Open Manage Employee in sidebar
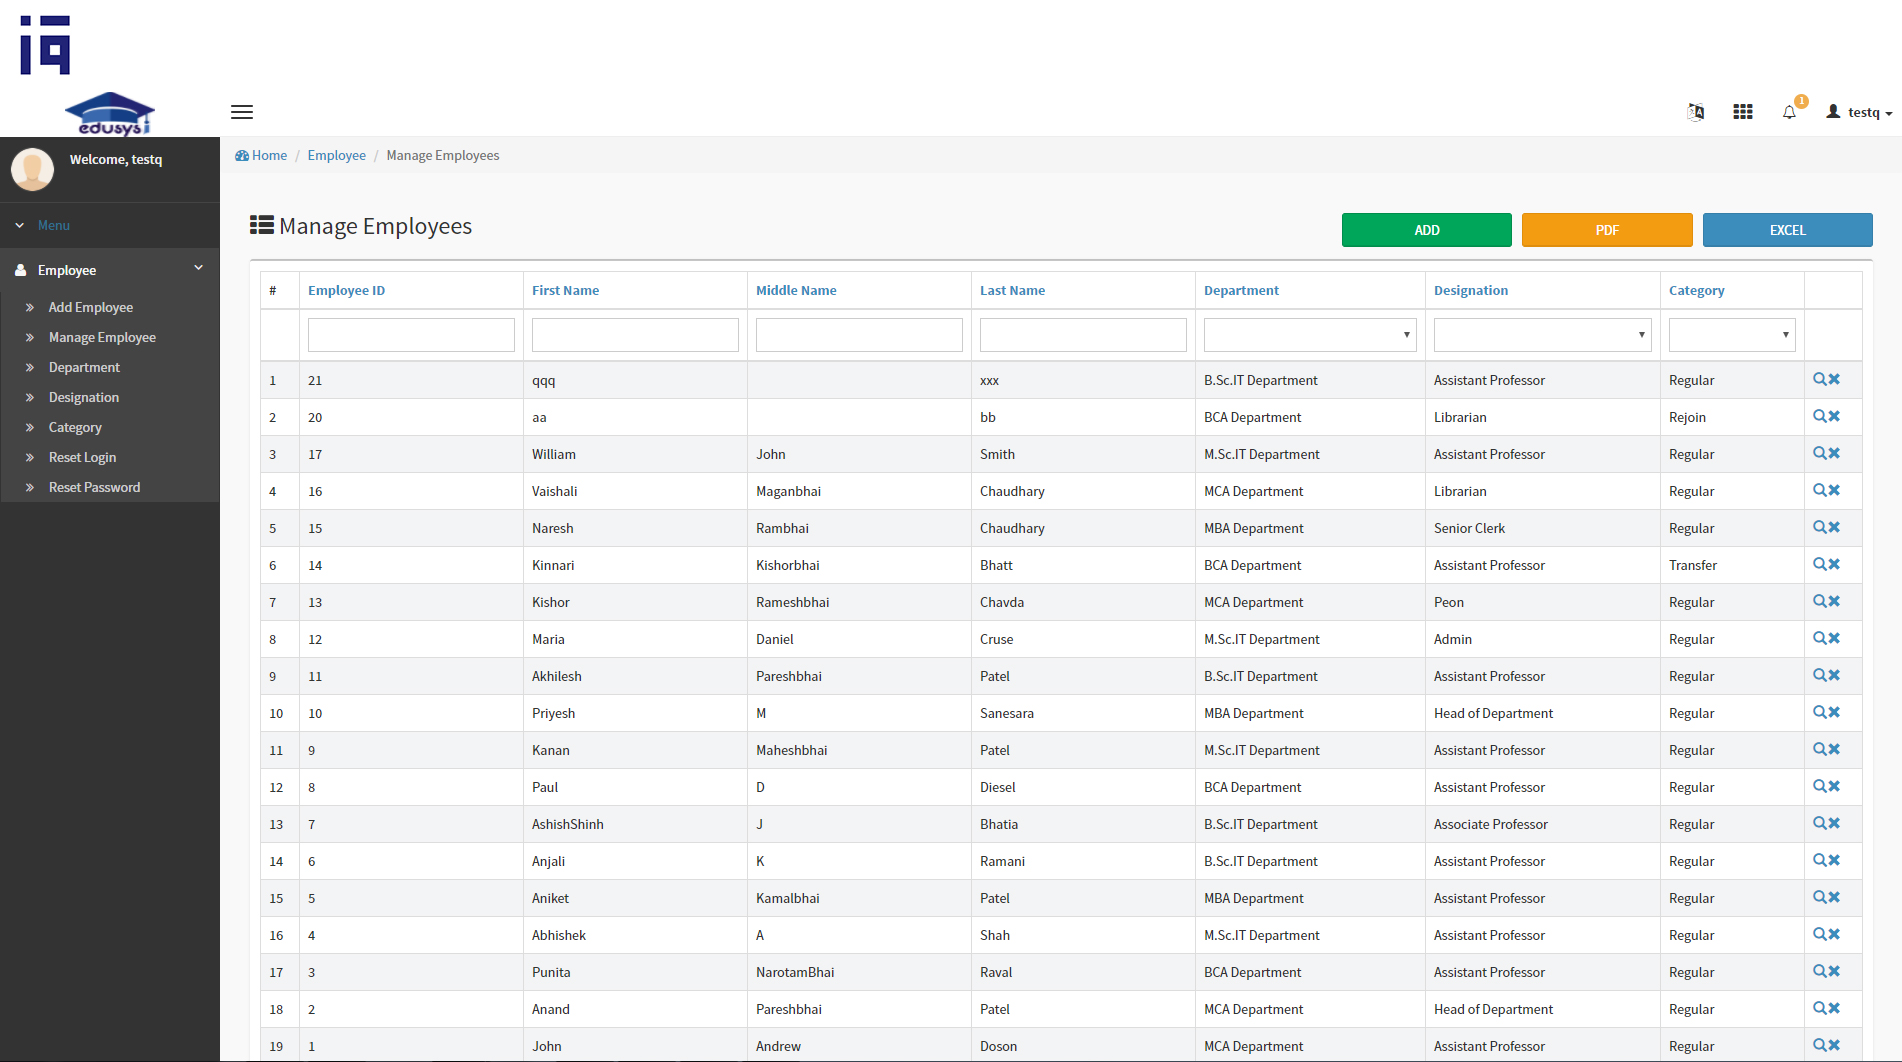Image resolution: width=1902 pixels, height=1062 pixels. [x=102, y=337]
